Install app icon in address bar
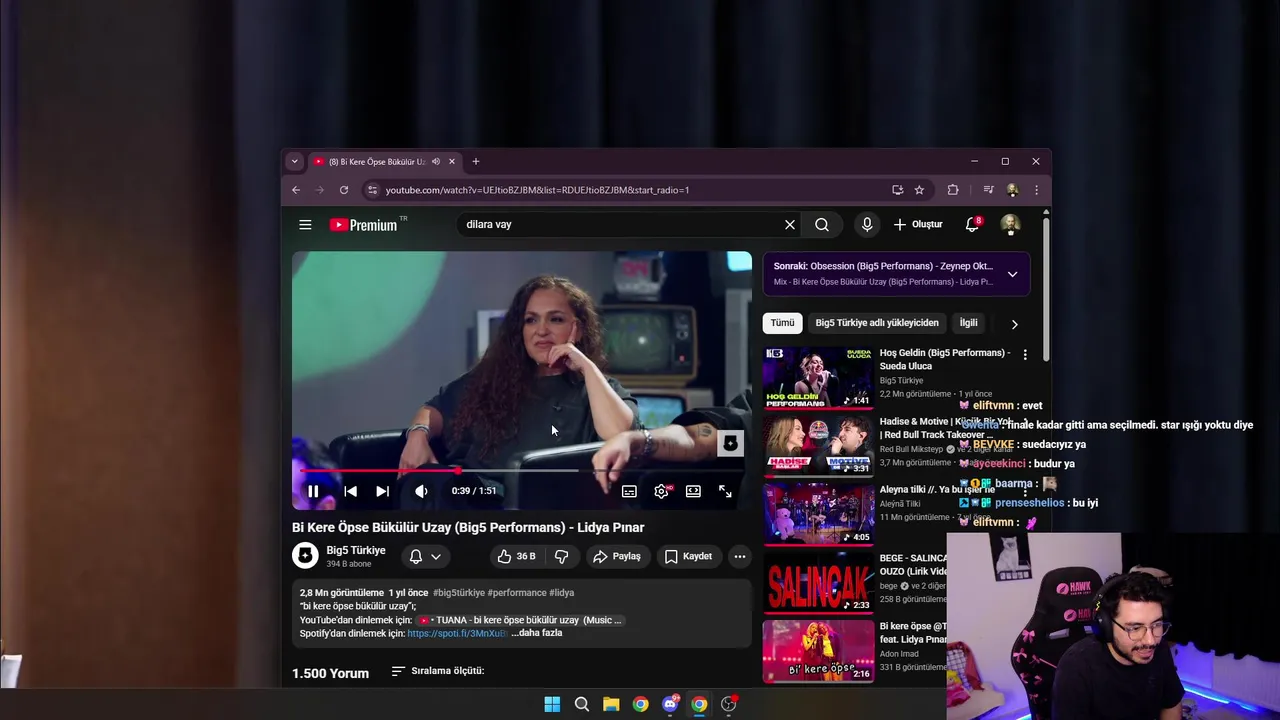Viewport: 1280px width, 720px height. coord(898,190)
